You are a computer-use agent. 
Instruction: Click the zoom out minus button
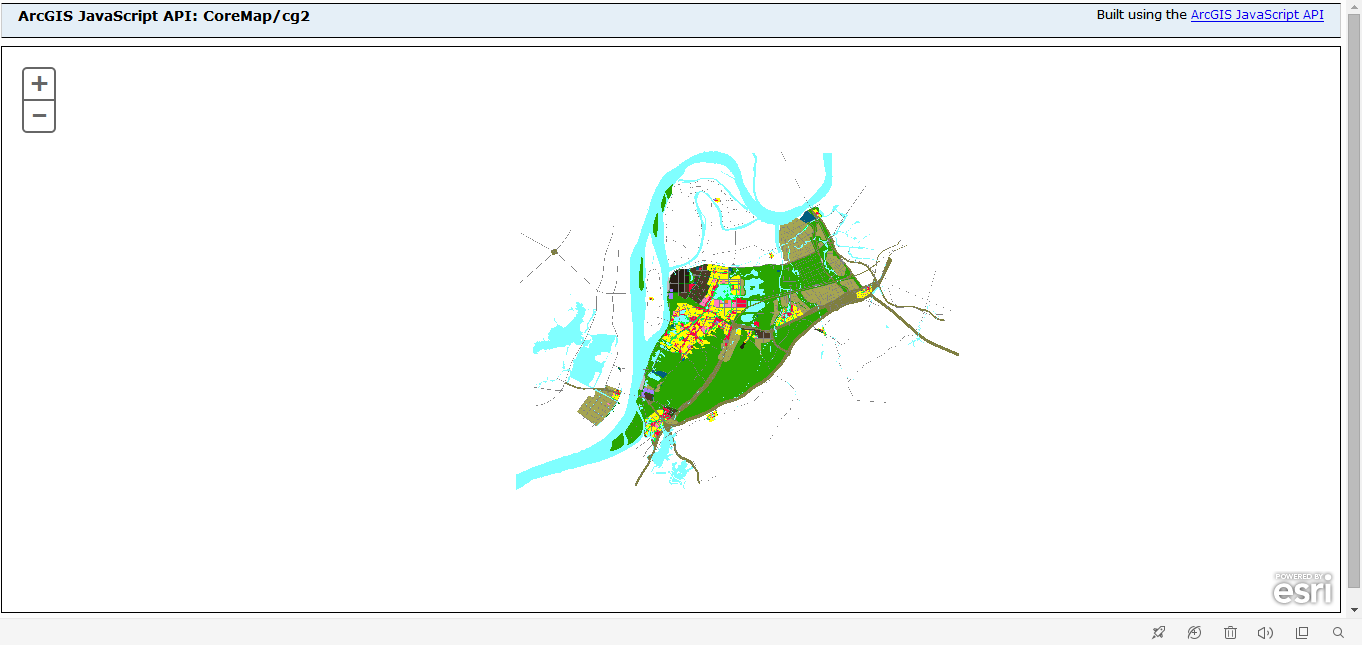tap(39, 116)
